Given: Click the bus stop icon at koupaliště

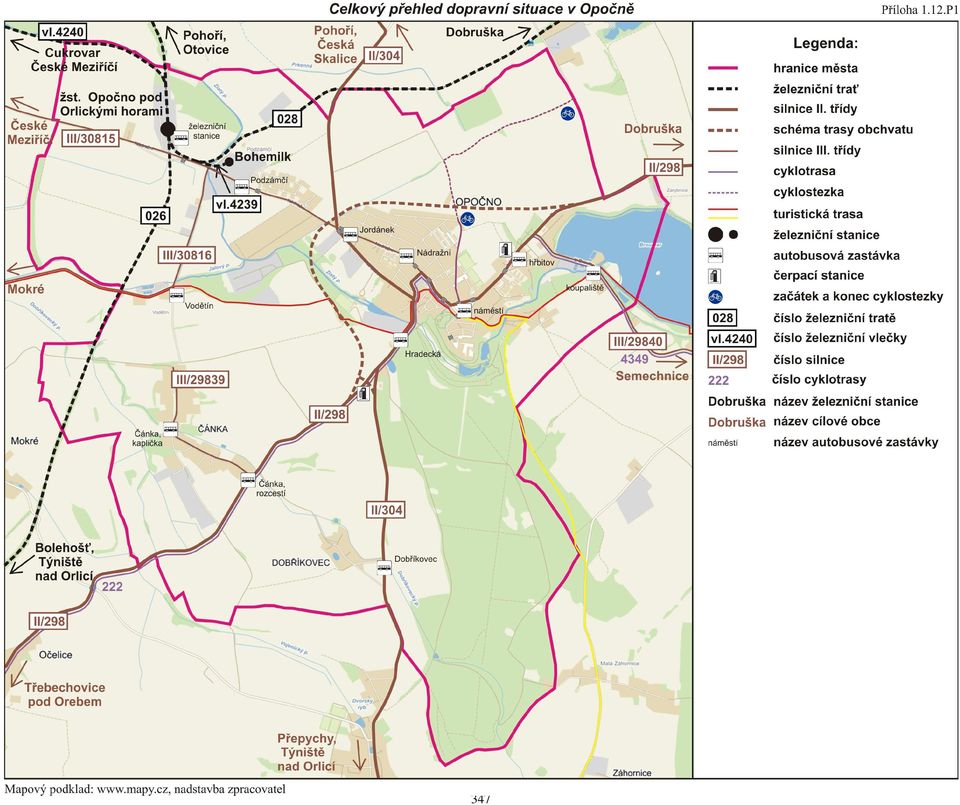Looking at the screenshot, I should click(x=593, y=273).
